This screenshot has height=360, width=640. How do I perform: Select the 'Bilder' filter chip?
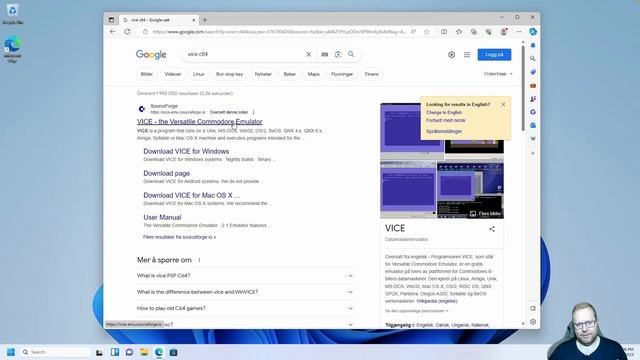pos(147,74)
